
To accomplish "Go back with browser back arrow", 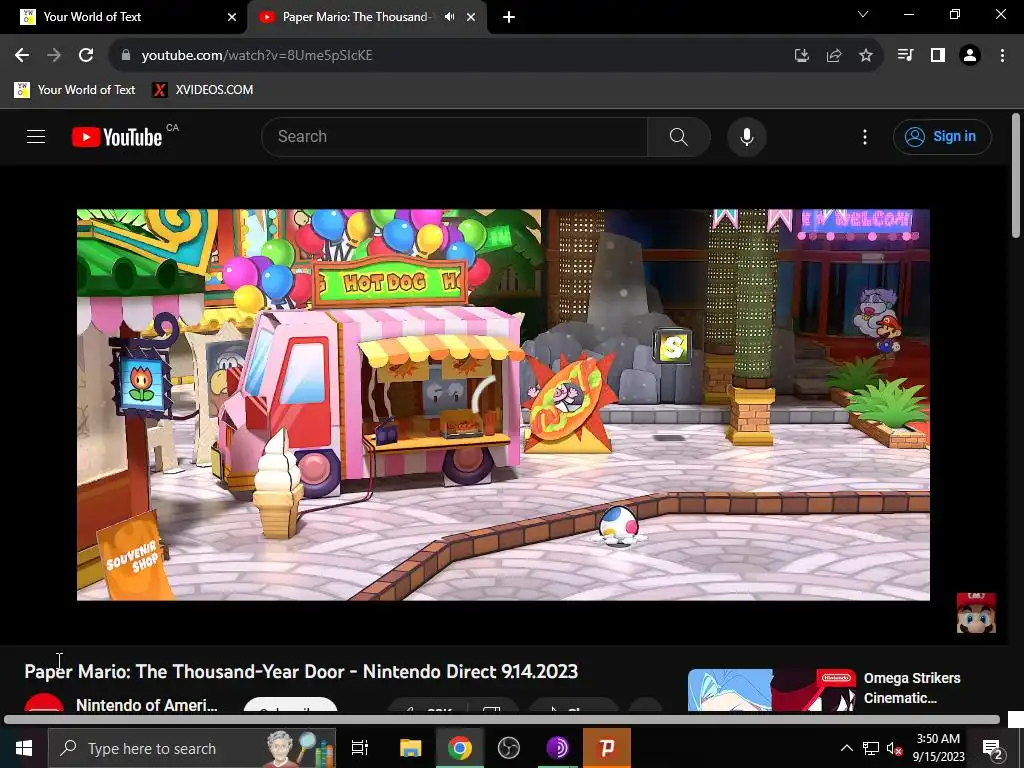I will [x=22, y=55].
